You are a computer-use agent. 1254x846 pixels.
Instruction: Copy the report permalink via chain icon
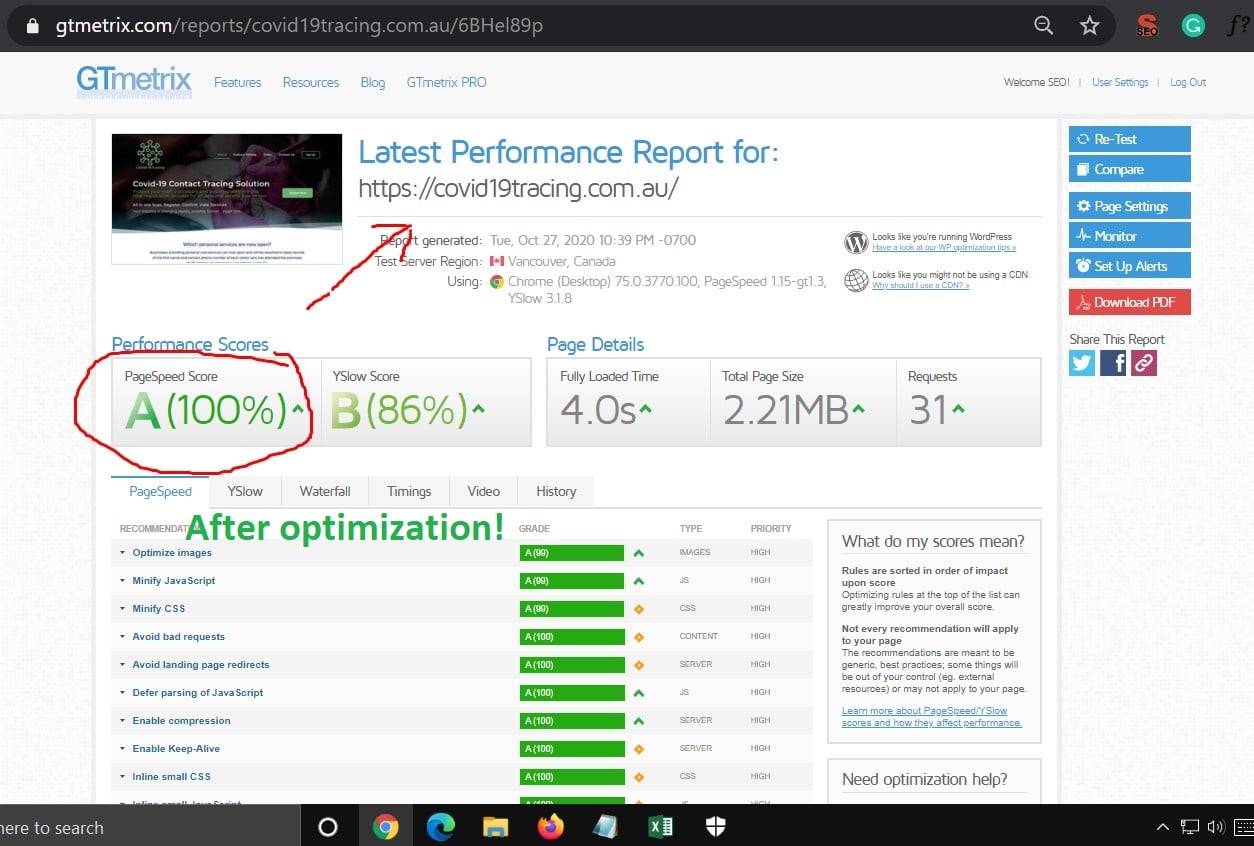point(1143,363)
